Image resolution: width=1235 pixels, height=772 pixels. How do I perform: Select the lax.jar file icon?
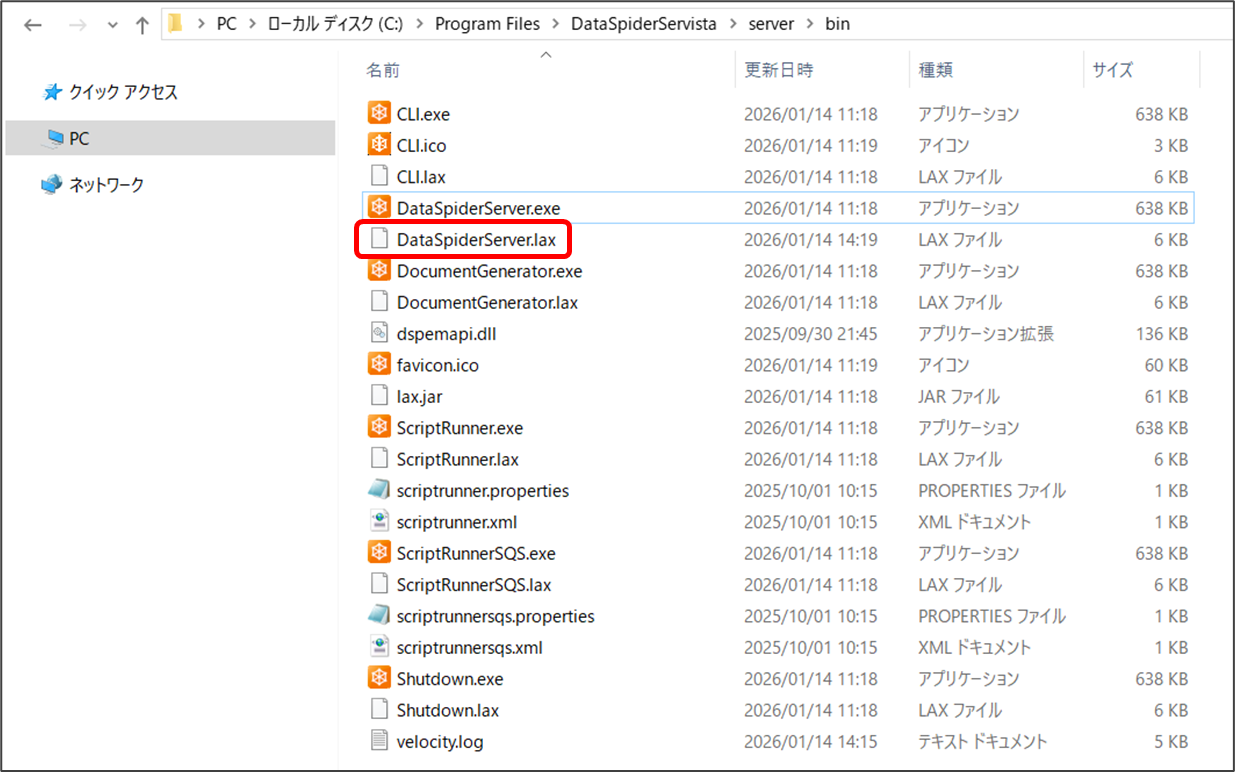[x=379, y=396]
